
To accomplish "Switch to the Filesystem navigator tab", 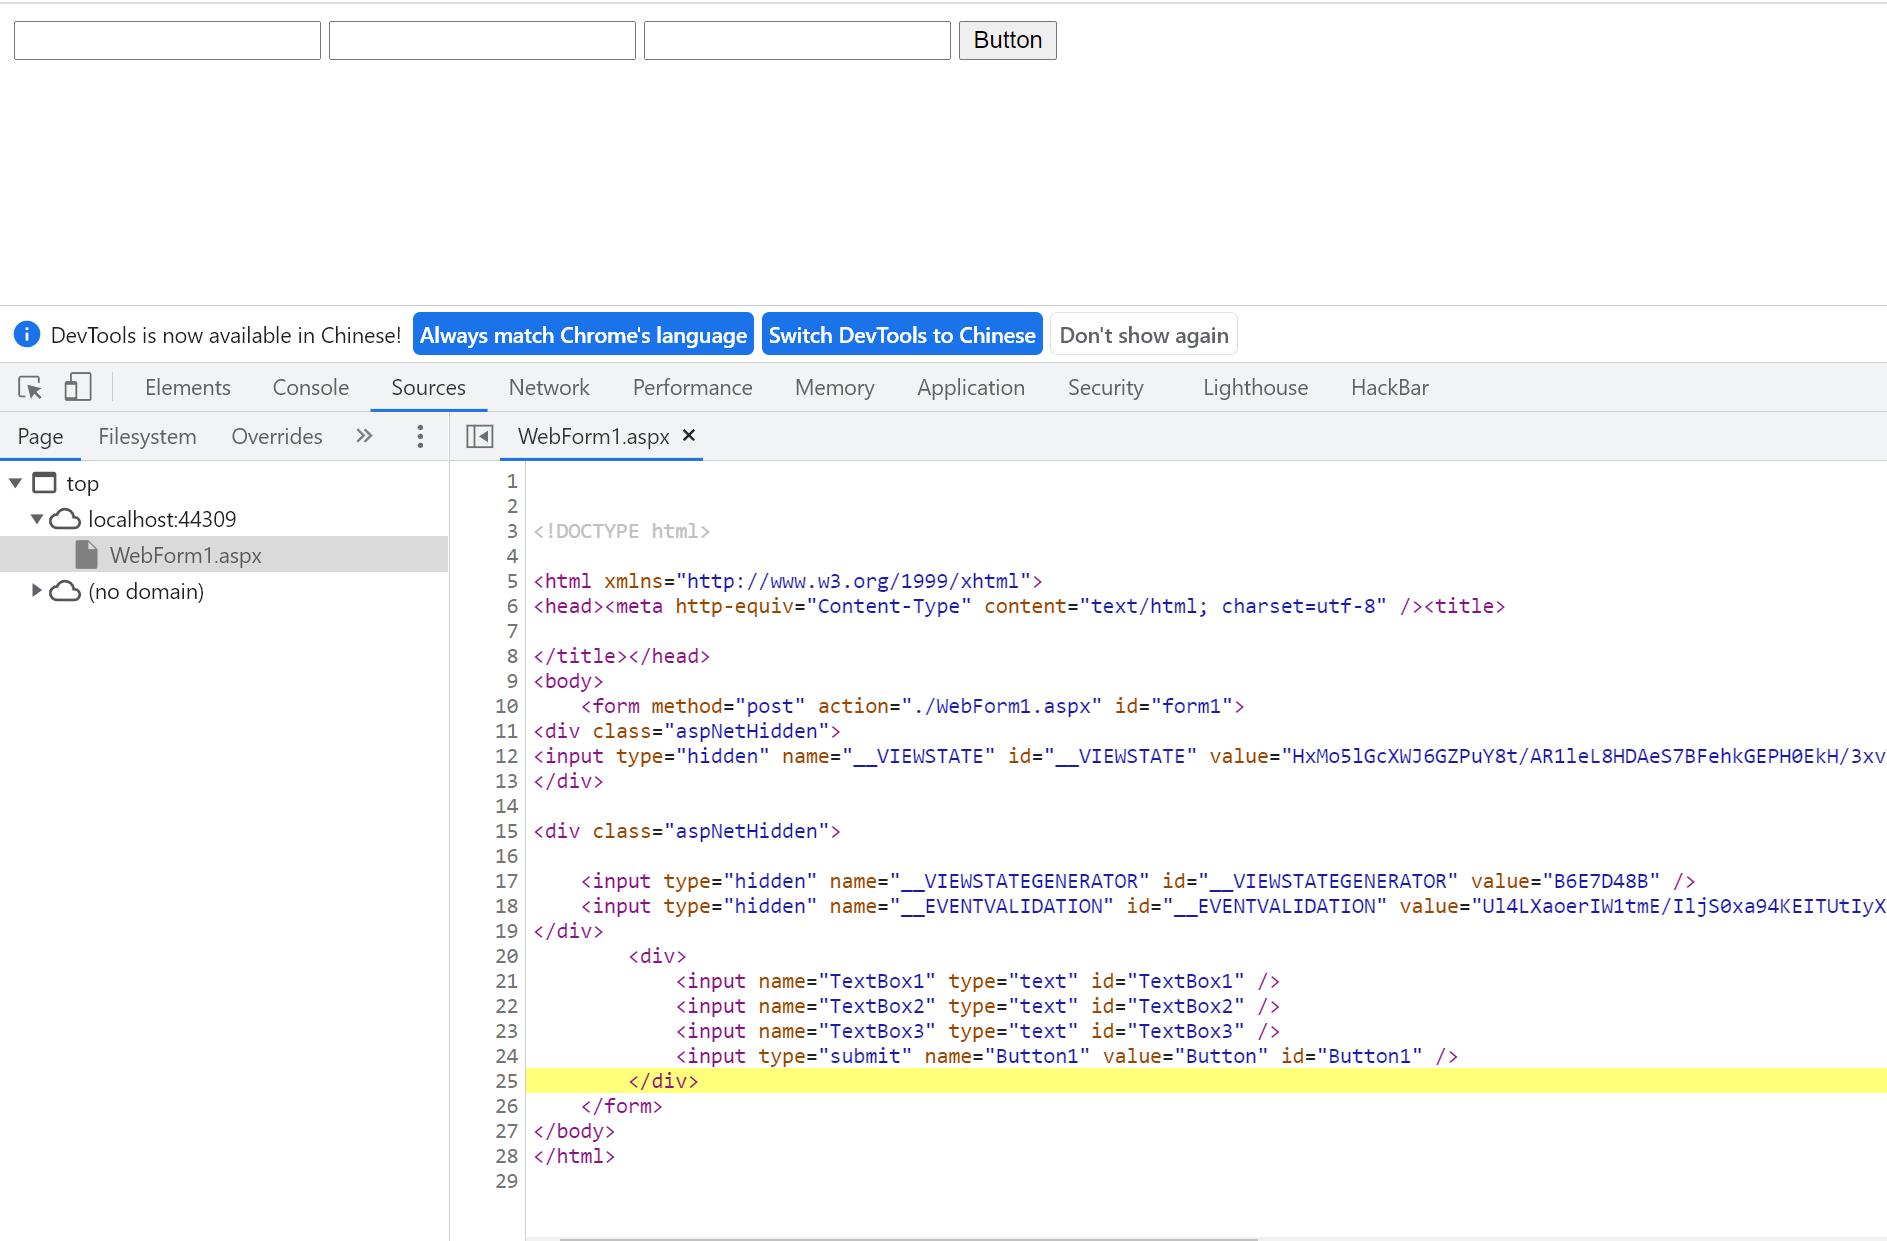I will [x=147, y=436].
